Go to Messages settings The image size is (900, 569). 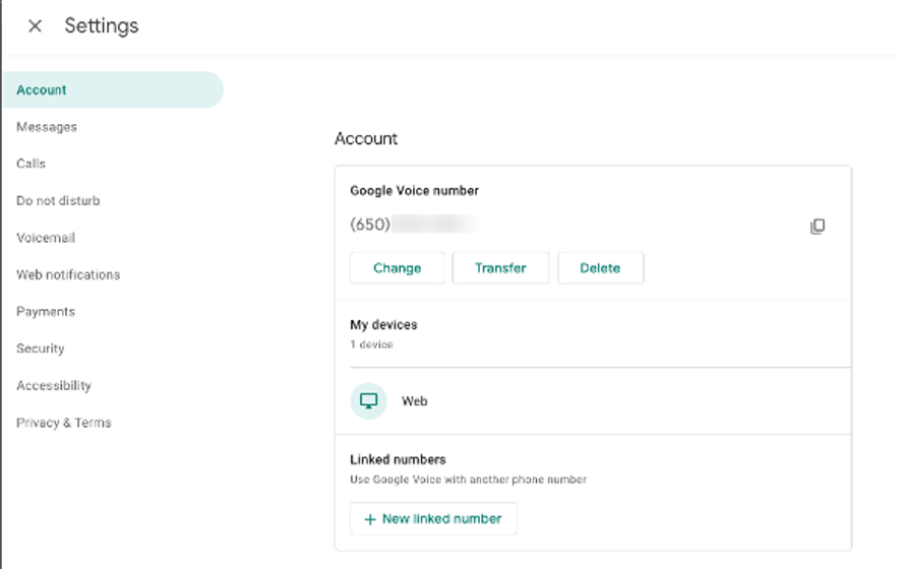[46, 127]
